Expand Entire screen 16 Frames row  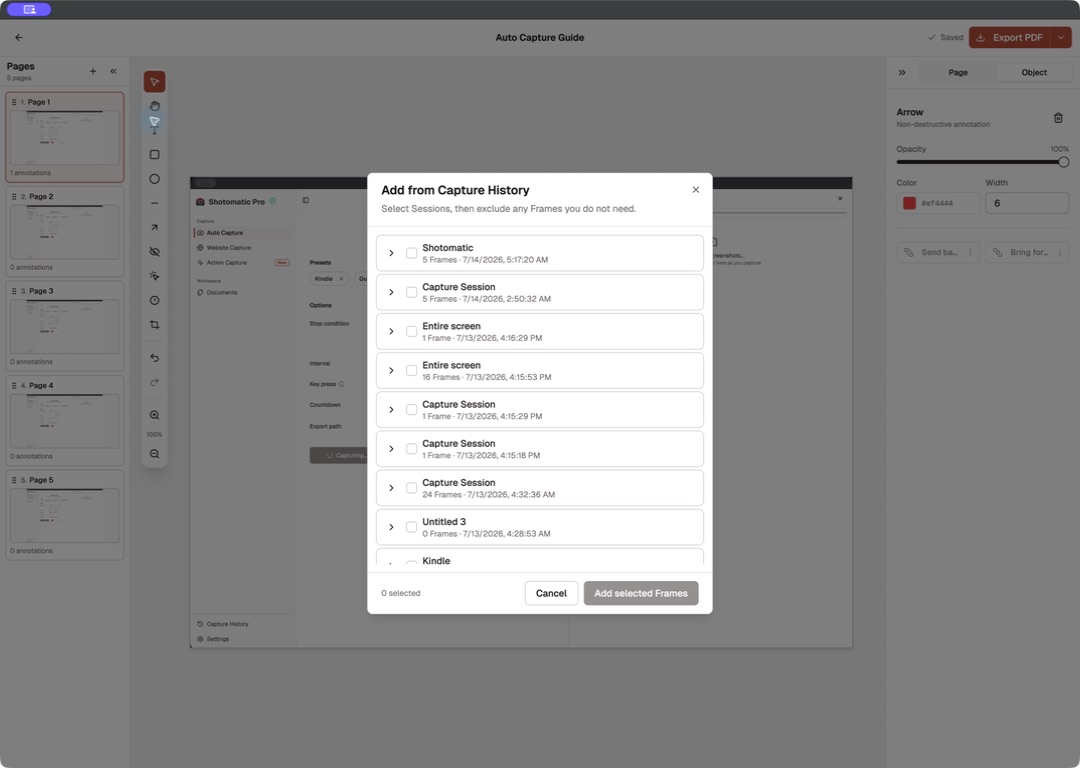click(x=391, y=371)
